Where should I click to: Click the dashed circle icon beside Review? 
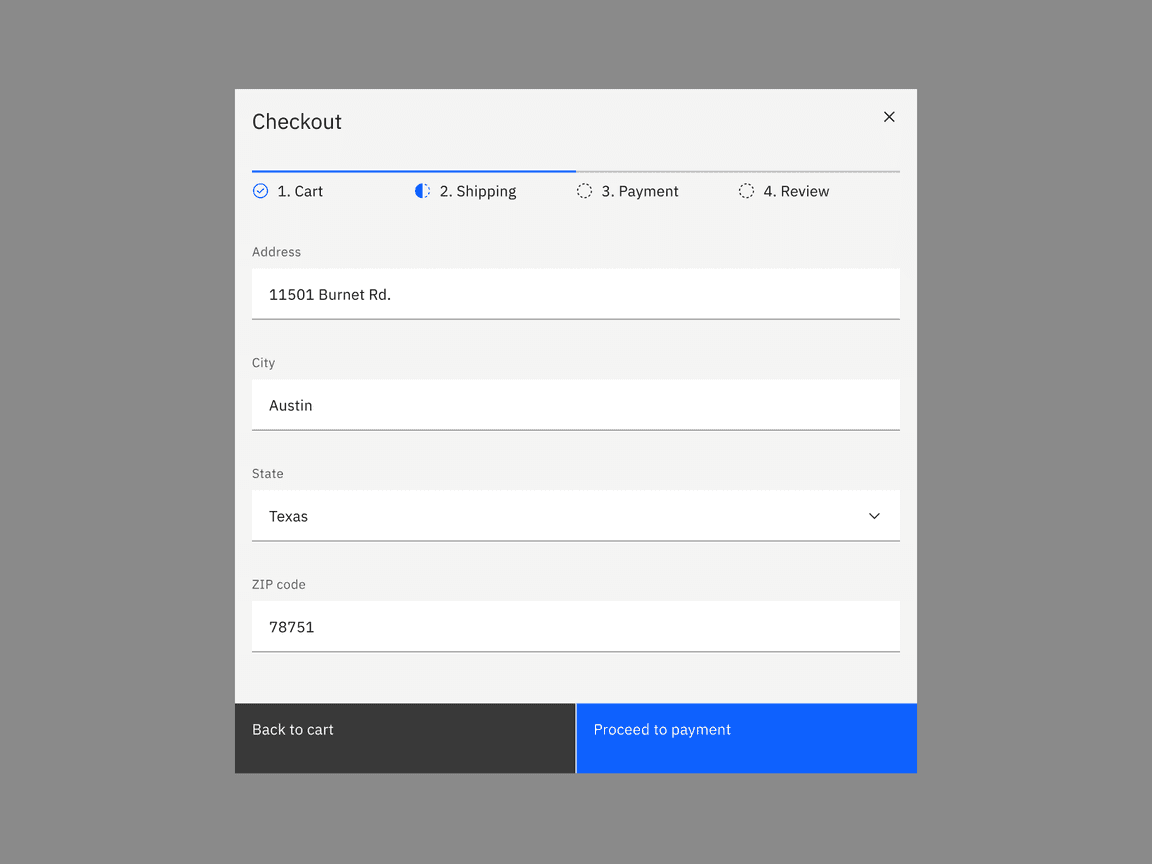click(x=746, y=190)
